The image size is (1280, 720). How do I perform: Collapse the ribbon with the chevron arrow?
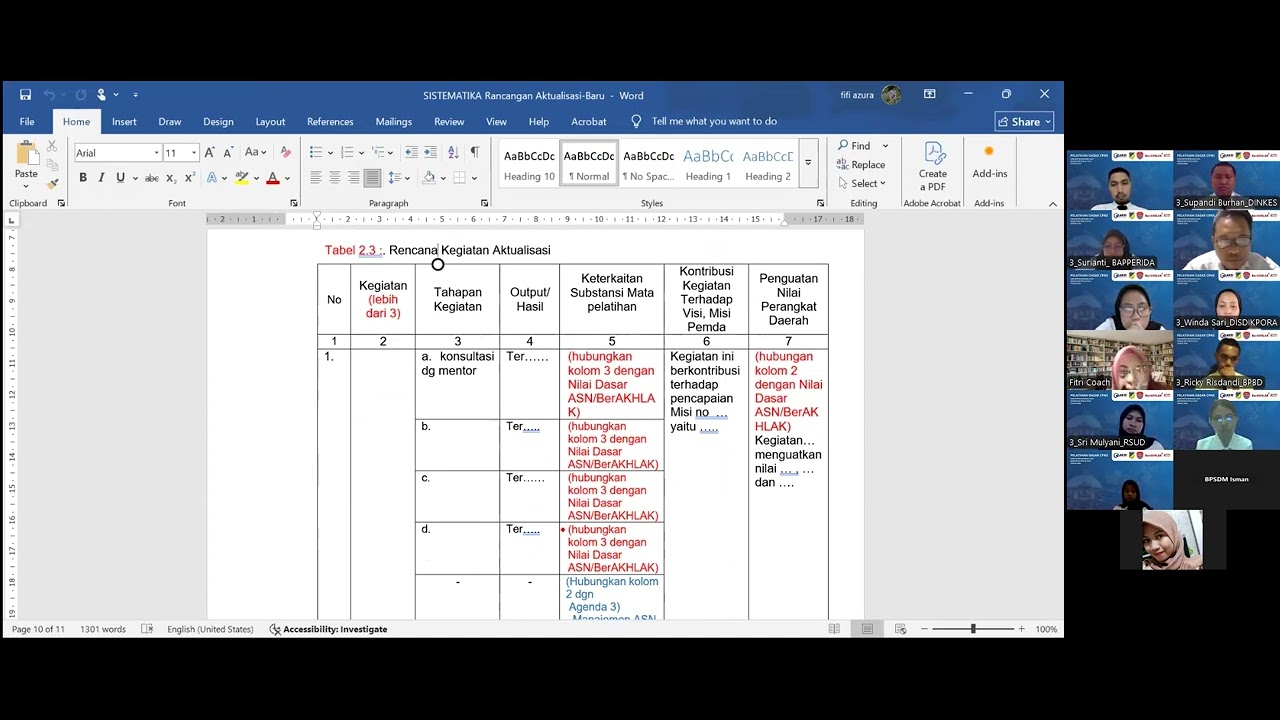tap(1052, 204)
